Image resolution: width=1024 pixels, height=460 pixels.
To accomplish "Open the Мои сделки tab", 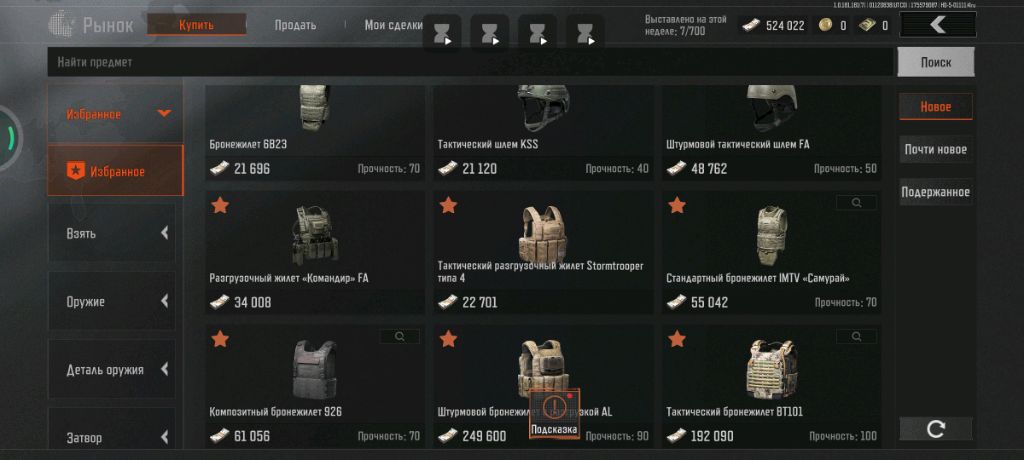I will (x=394, y=25).
